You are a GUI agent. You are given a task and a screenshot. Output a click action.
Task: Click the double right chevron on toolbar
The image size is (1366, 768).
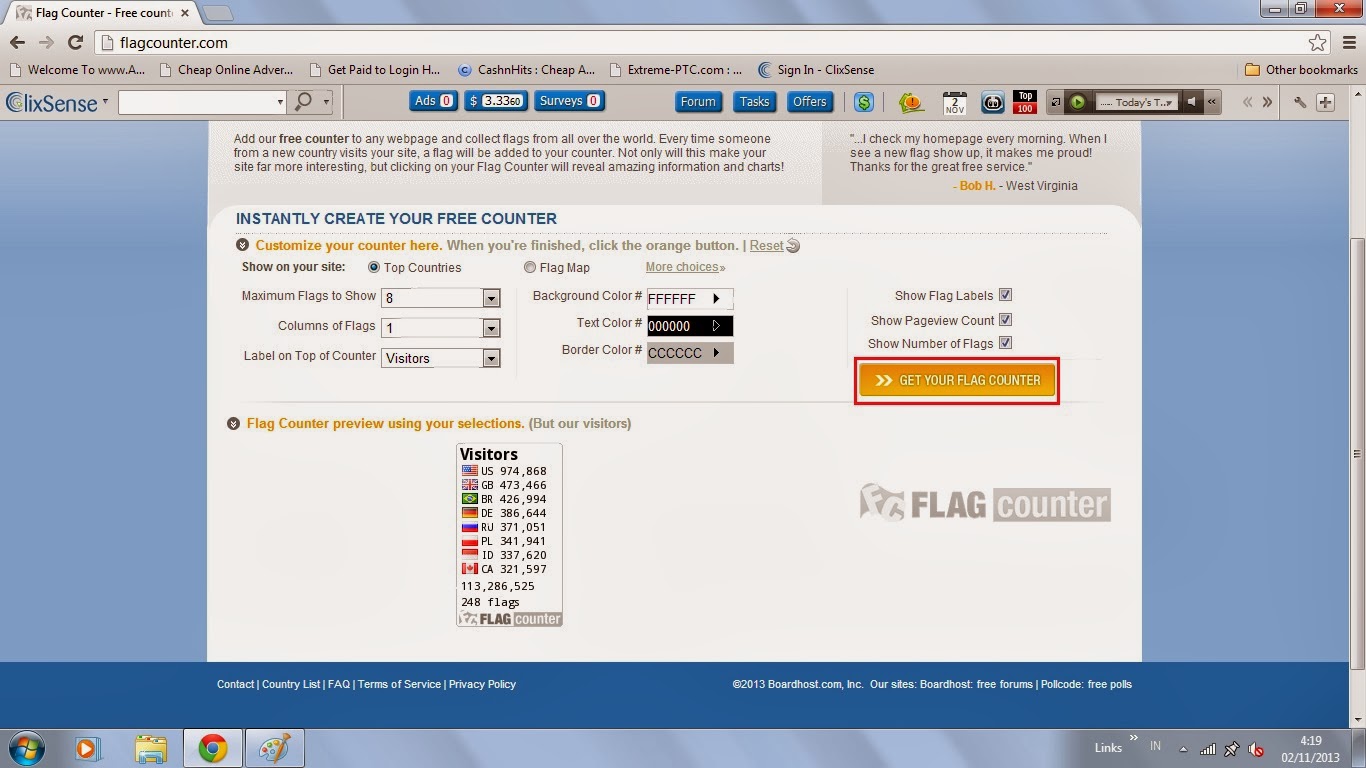click(1267, 102)
